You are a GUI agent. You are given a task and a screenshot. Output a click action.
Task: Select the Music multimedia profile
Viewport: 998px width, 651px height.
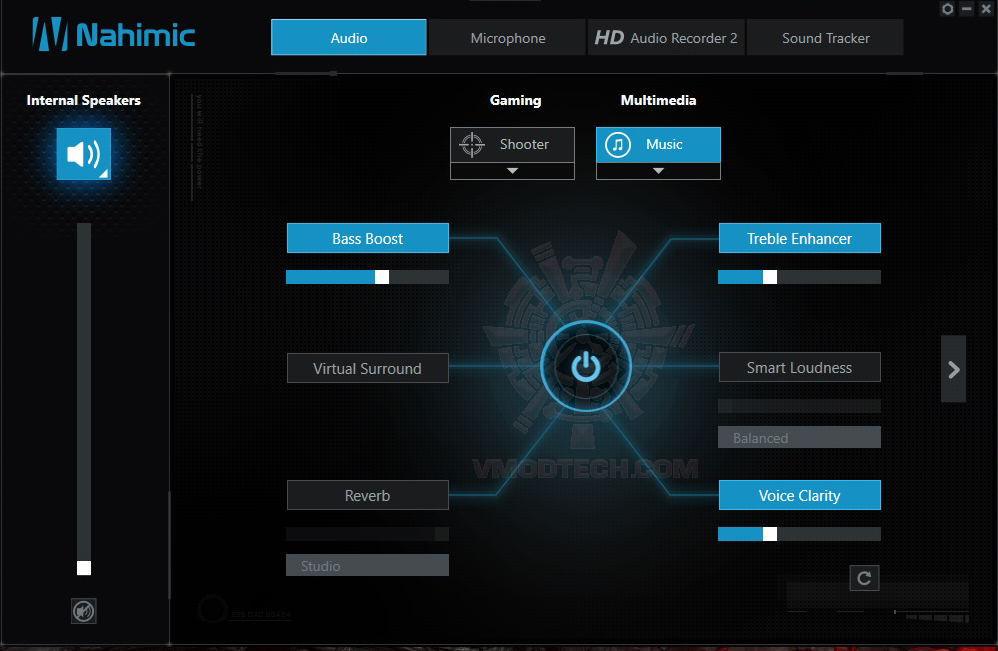point(658,144)
